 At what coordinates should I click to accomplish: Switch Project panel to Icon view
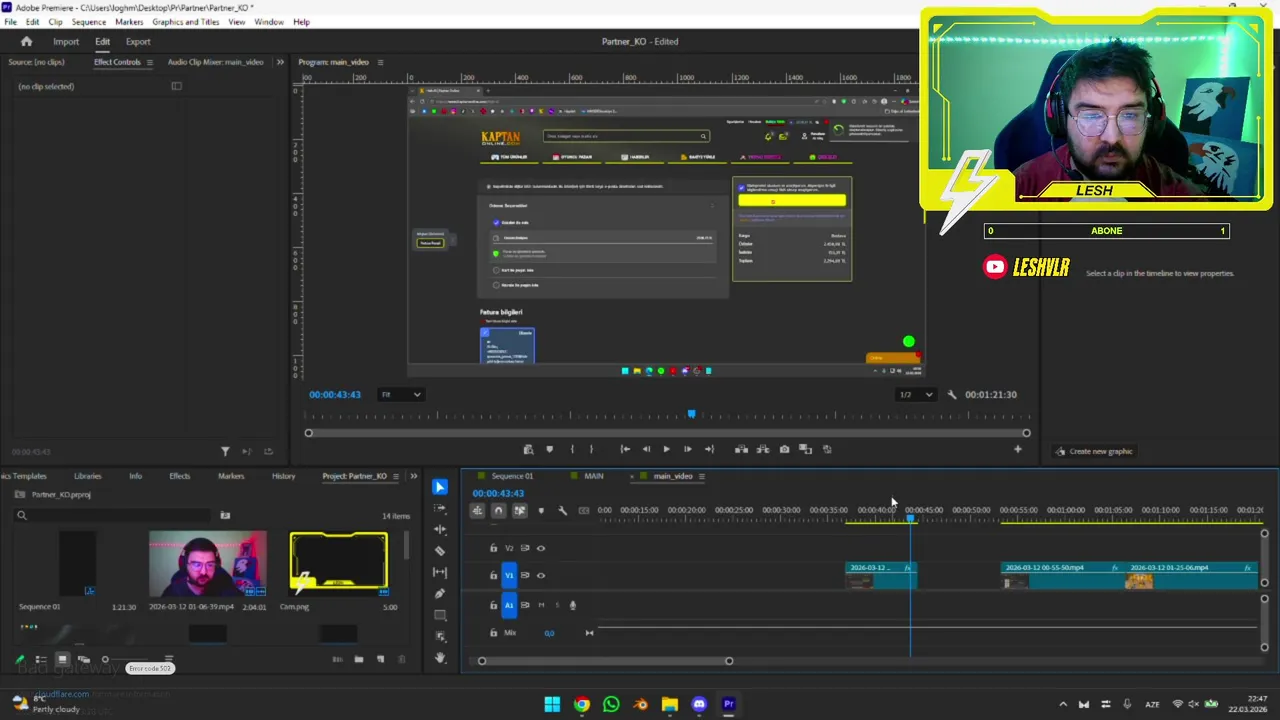click(62, 659)
